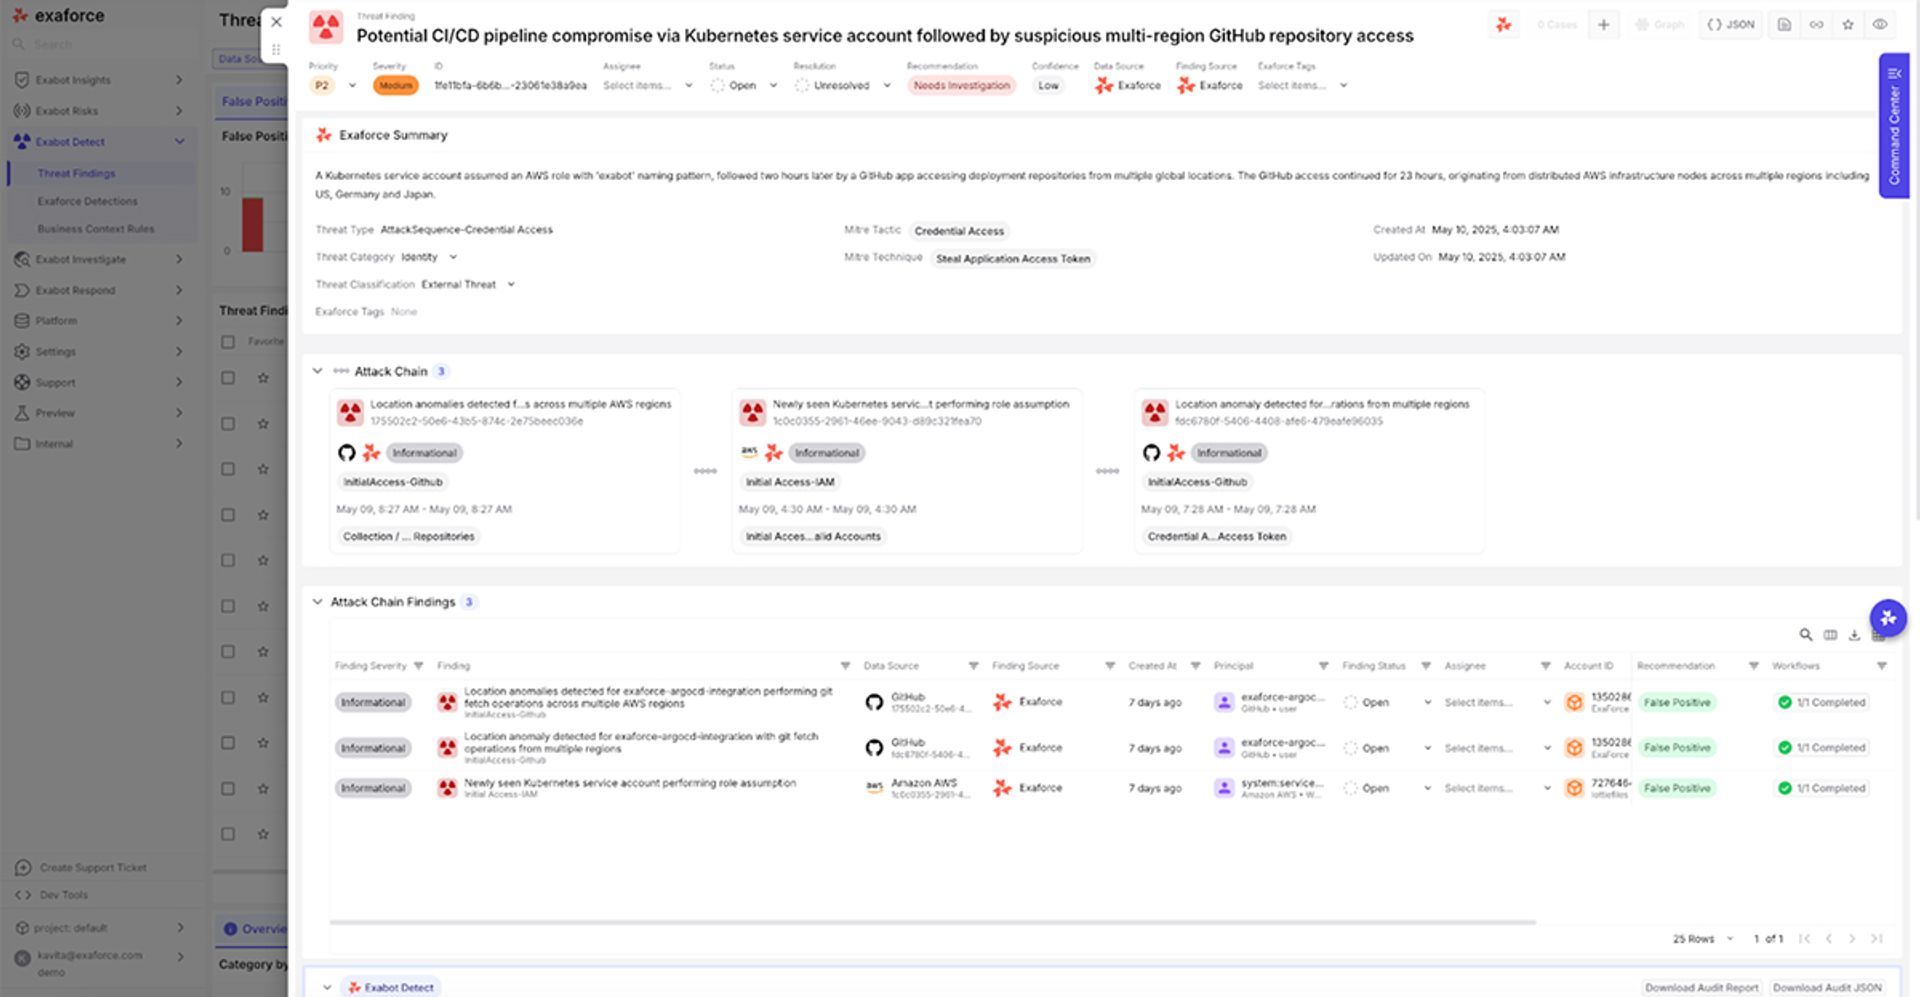This screenshot has width=1920, height=997.
Task: Click the floating purple Exabot assistant button
Action: pos(1888,618)
